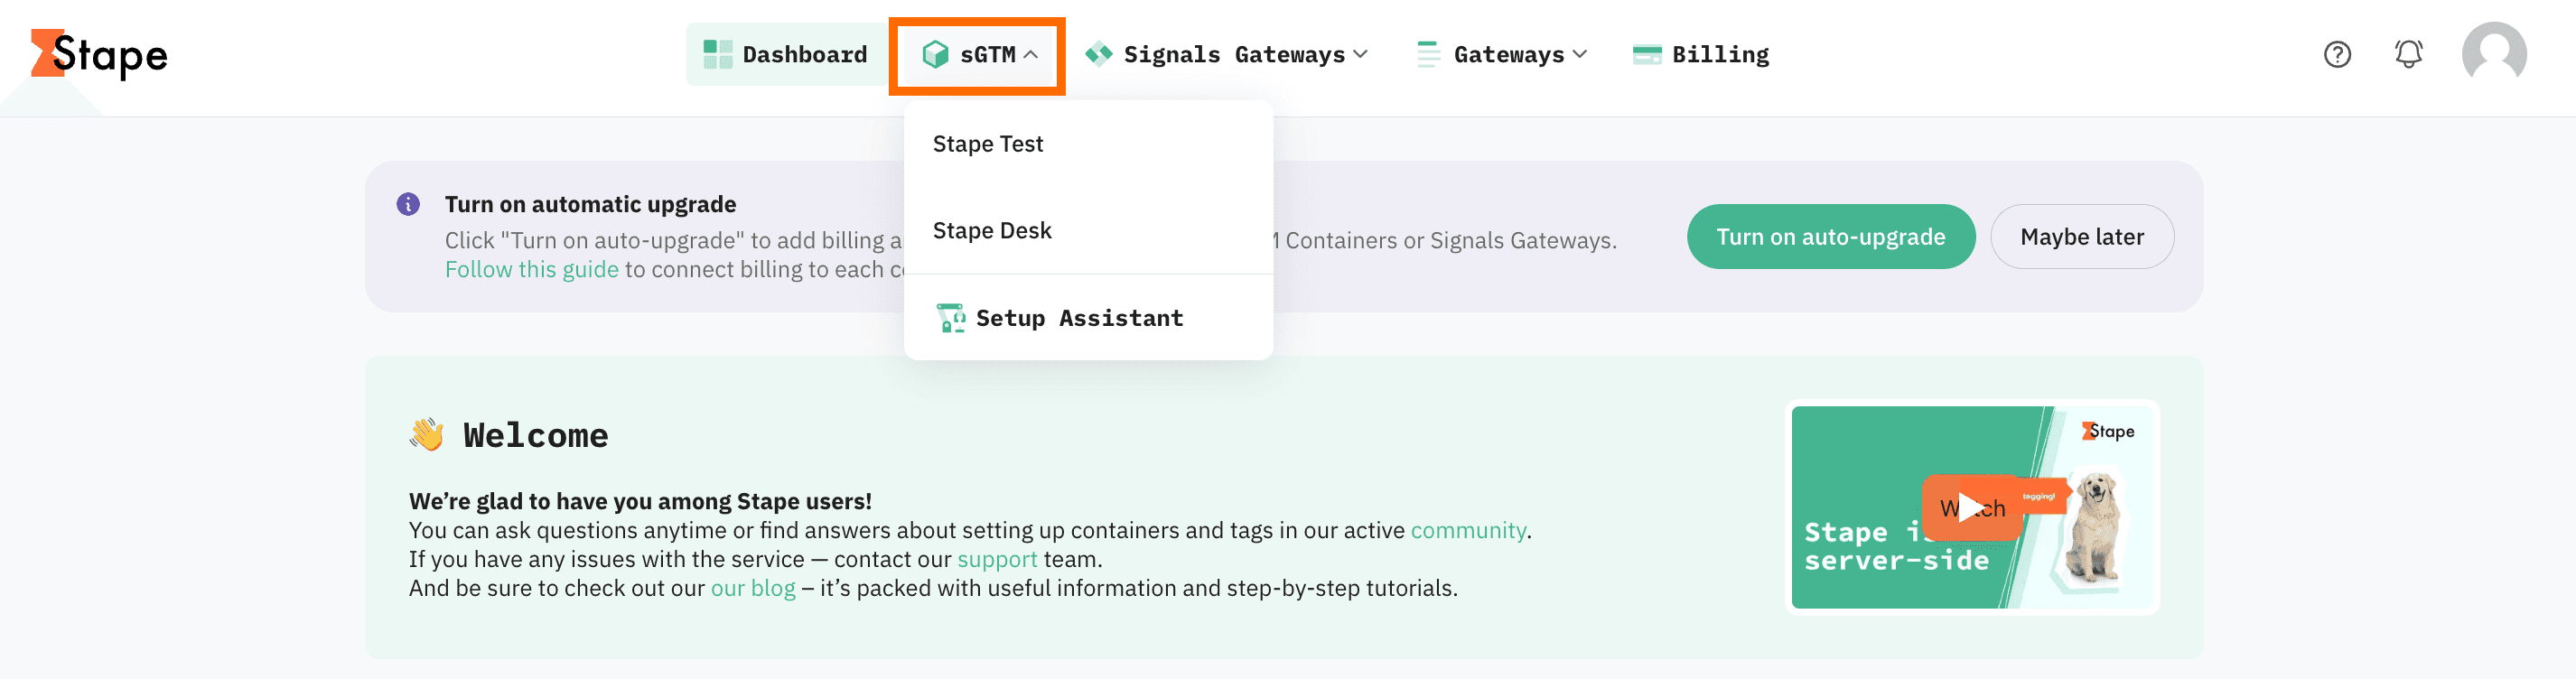Collapse the sGTM dropdown chevron
Screen dimensions: 2576x679
(x=1031, y=55)
